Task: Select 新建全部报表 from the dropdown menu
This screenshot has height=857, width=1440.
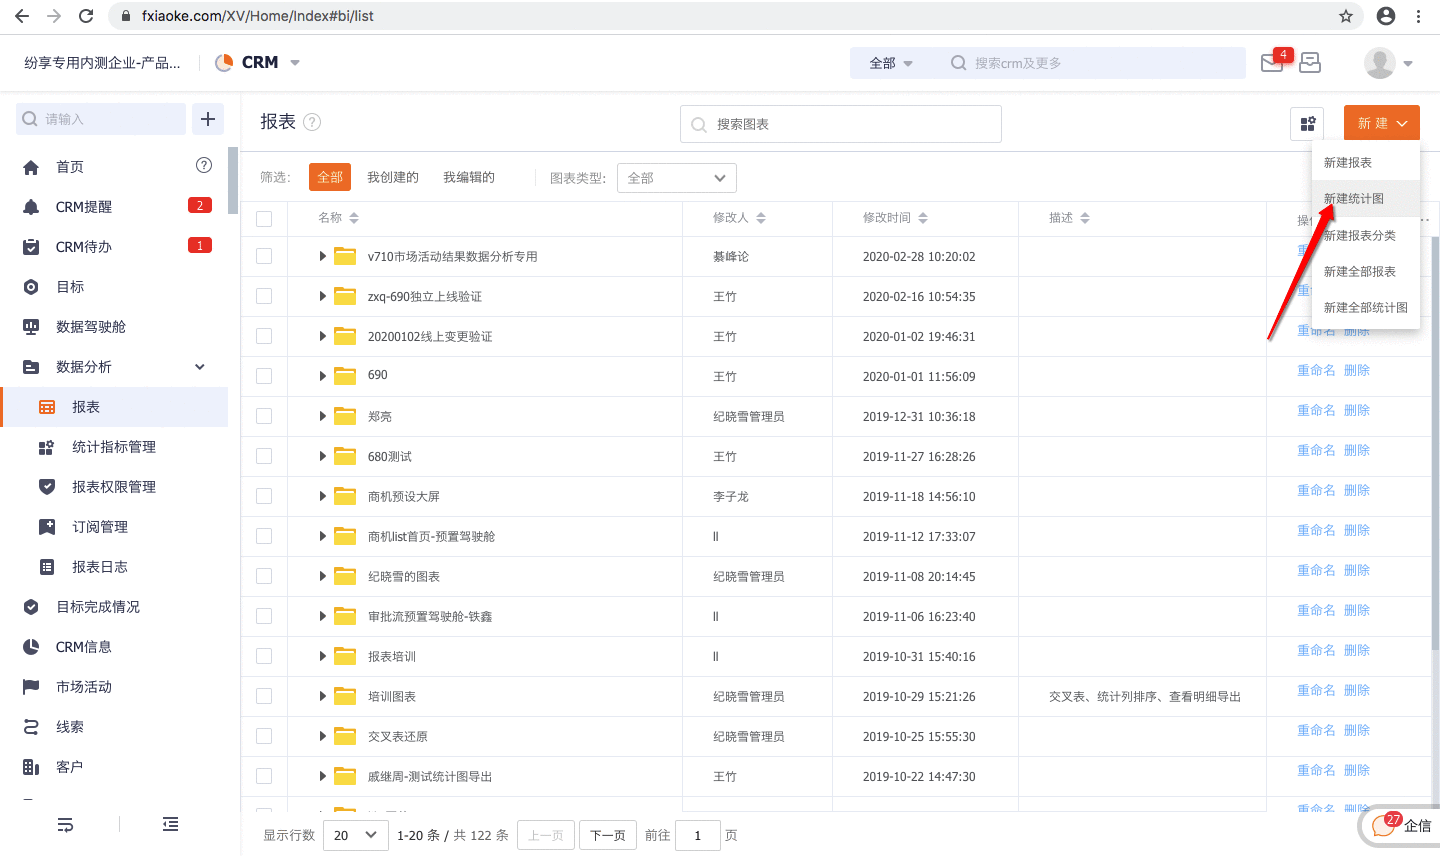Action: [x=1366, y=271]
